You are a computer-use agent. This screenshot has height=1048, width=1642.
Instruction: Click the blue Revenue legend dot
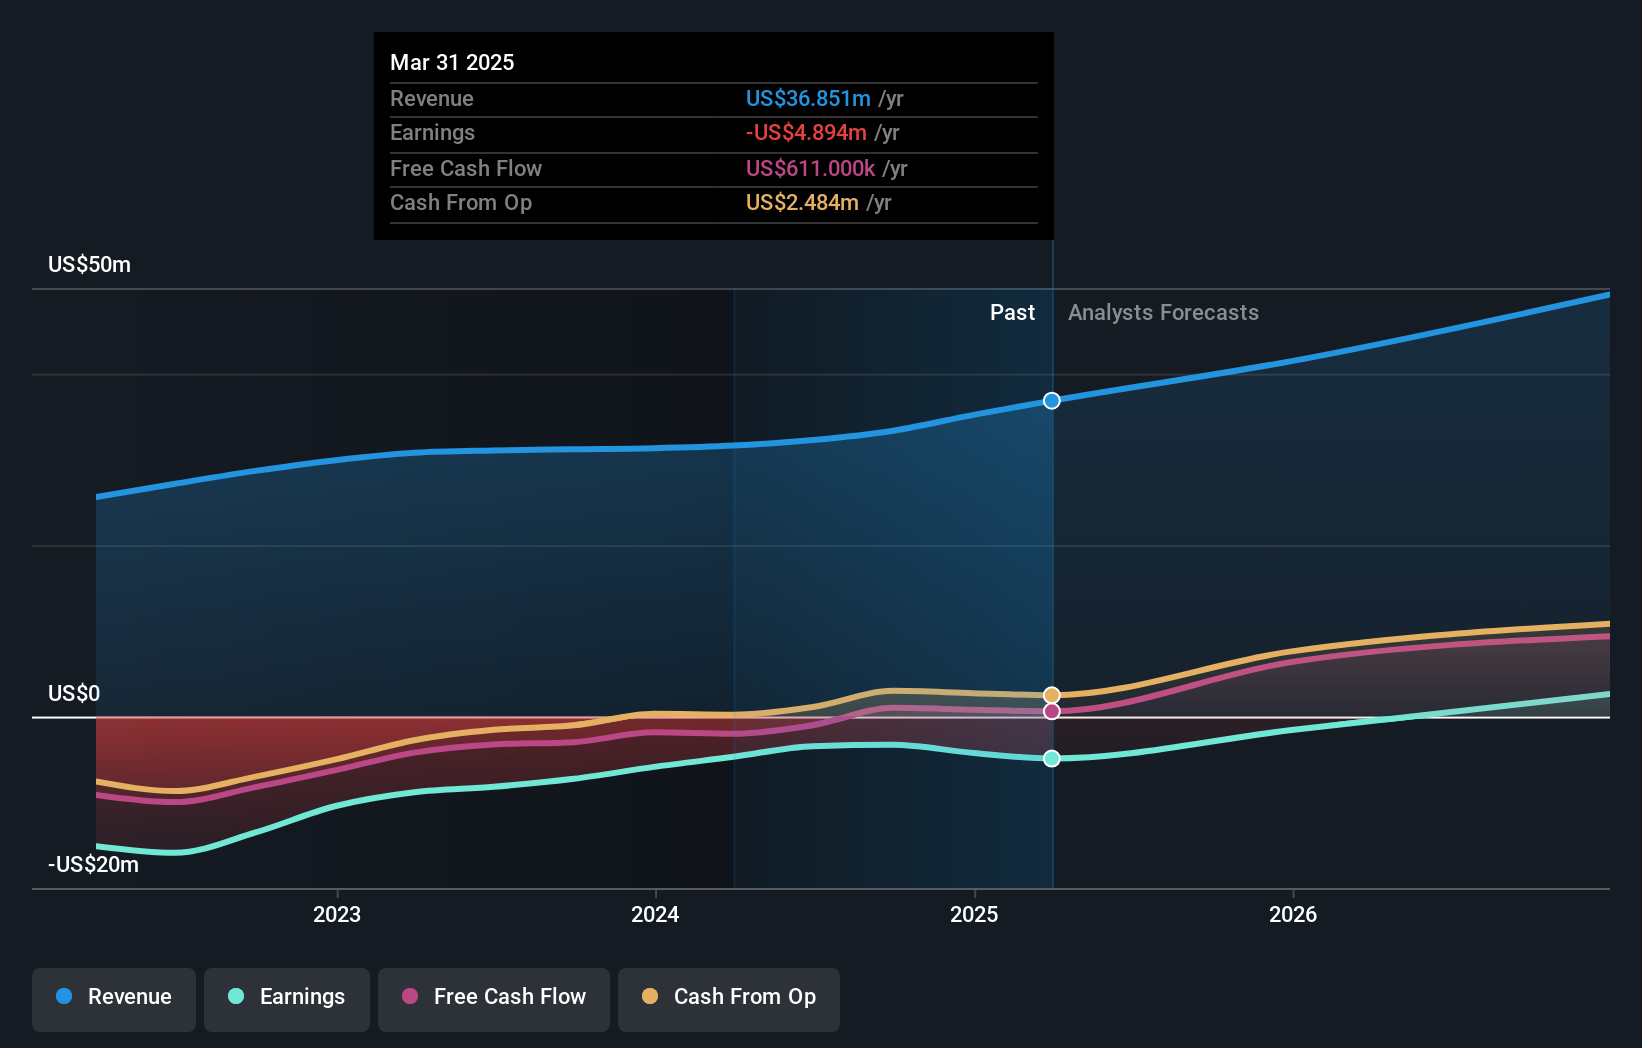click(63, 998)
